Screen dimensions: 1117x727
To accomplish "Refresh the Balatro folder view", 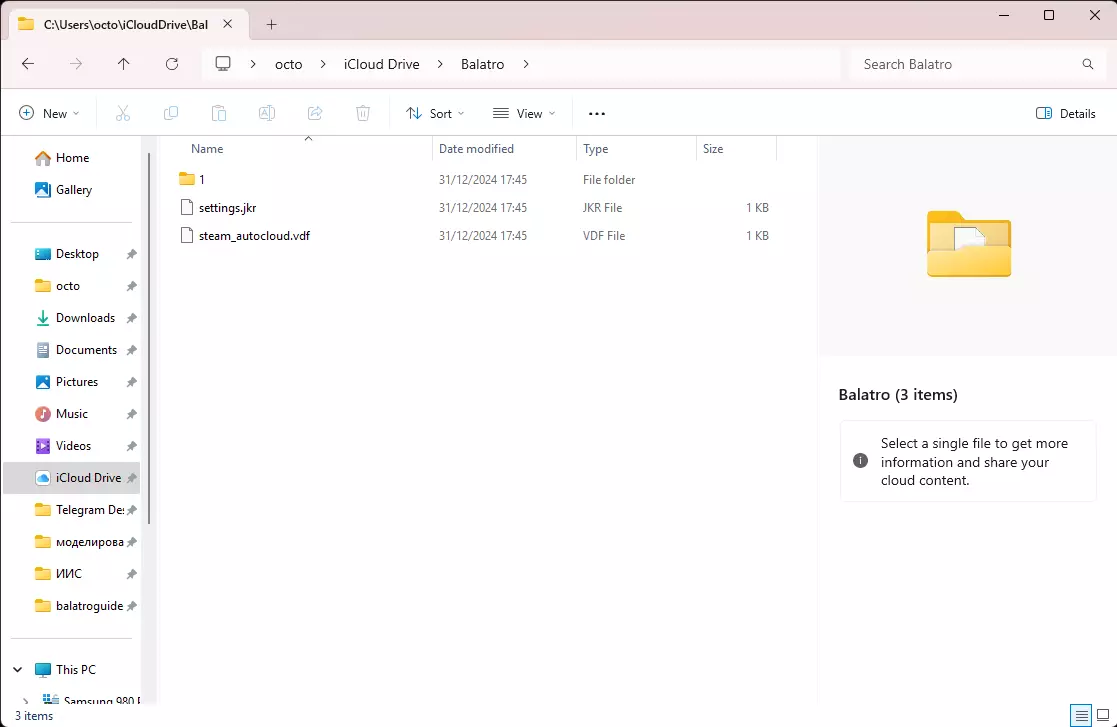I will coord(172,64).
